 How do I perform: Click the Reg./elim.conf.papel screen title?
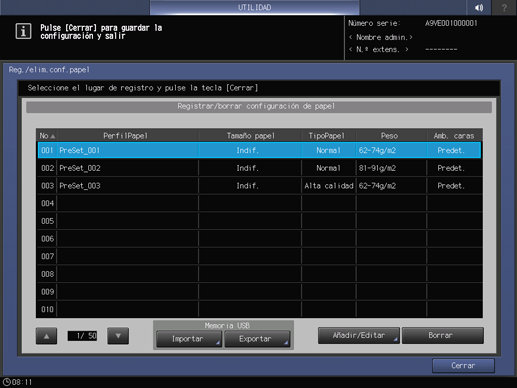point(49,70)
